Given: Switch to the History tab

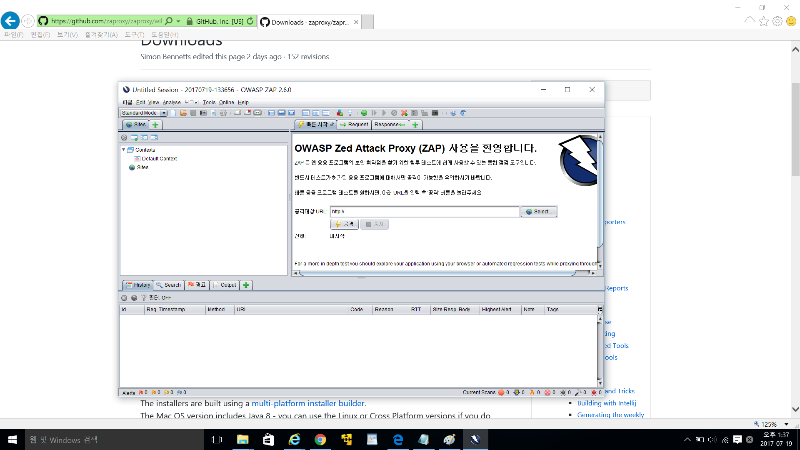Looking at the screenshot, I should point(138,285).
